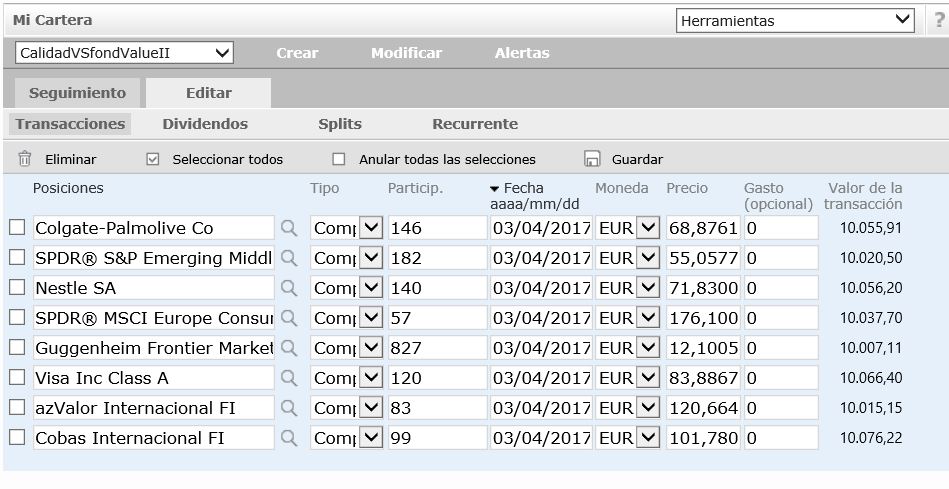
Task: Check the Seleccionar todos checkbox
Action: pos(153,159)
